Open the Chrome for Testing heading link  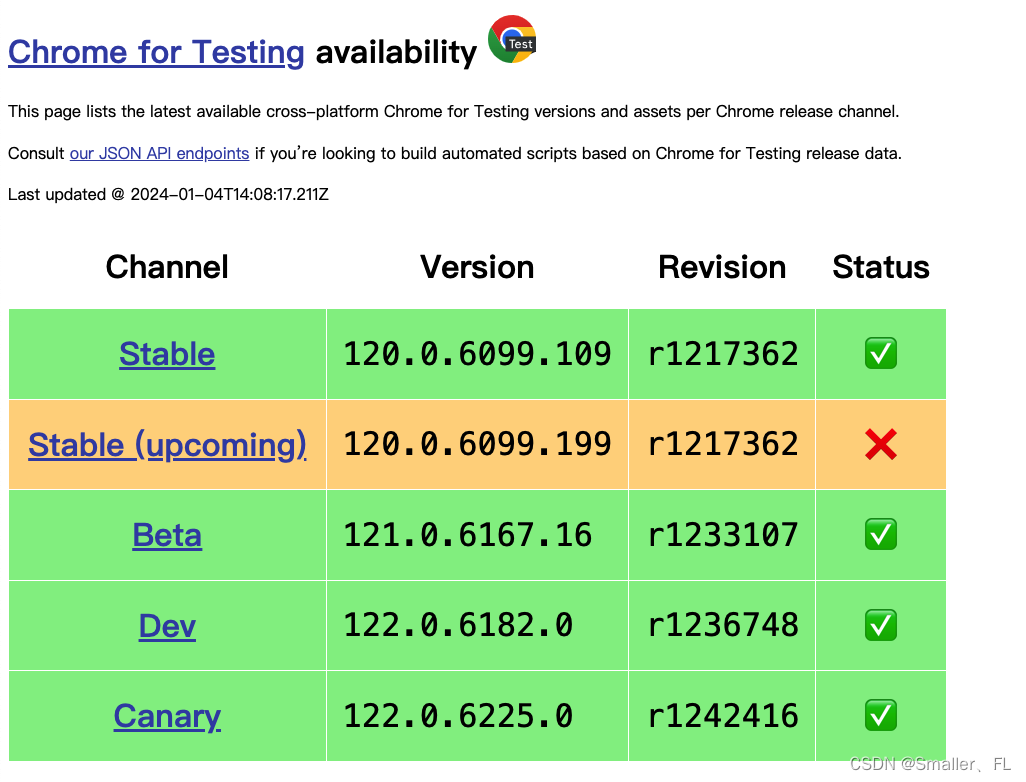pos(156,52)
